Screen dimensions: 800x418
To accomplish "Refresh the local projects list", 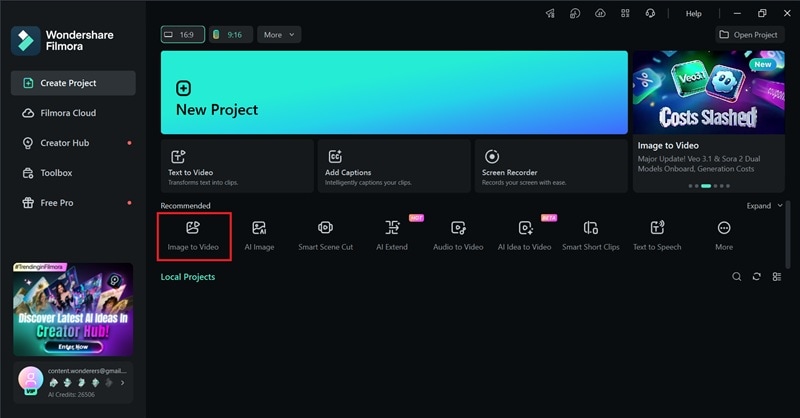I will point(757,277).
